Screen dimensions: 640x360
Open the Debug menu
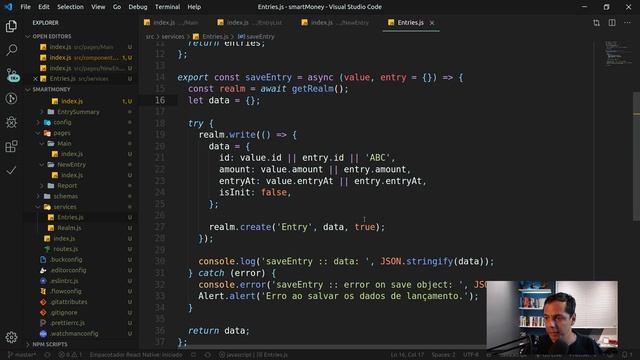pyautogui.click(x=138, y=7)
